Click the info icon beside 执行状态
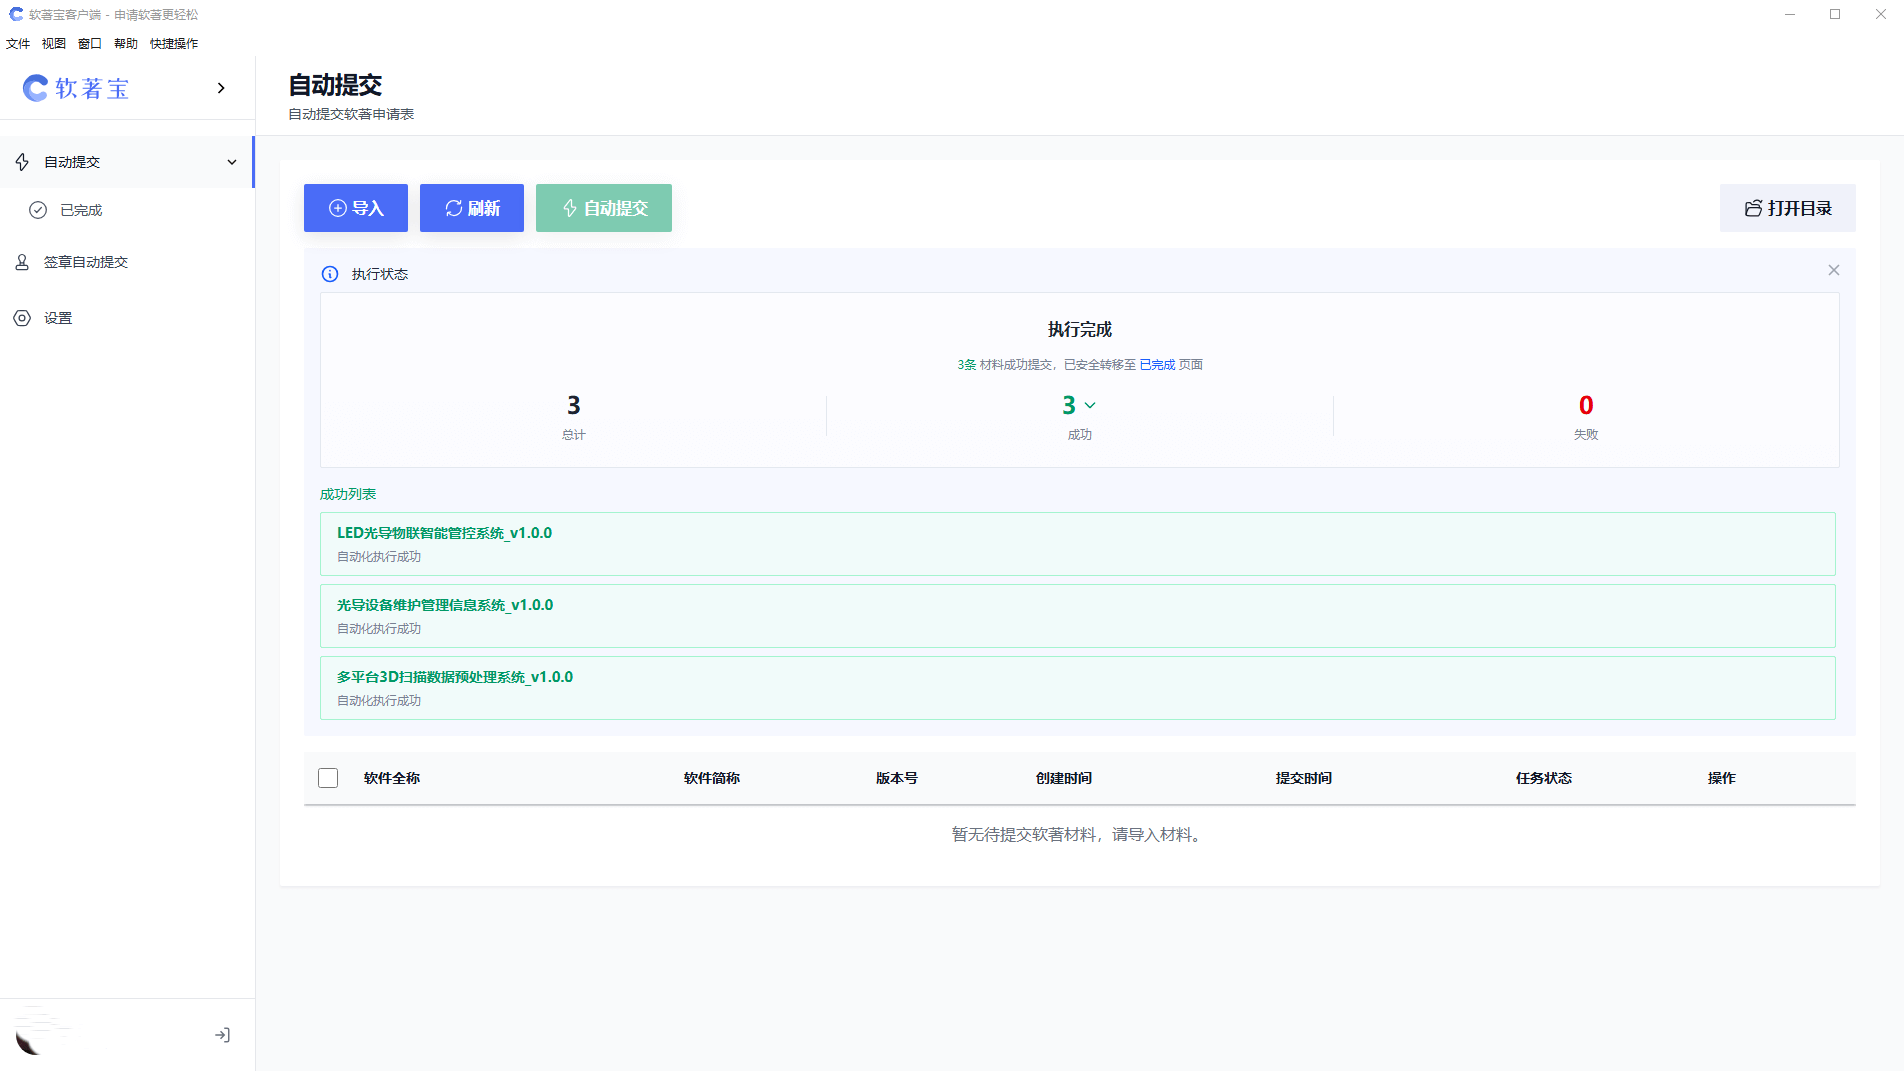The image size is (1904, 1071). pyautogui.click(x=330, y=274)
